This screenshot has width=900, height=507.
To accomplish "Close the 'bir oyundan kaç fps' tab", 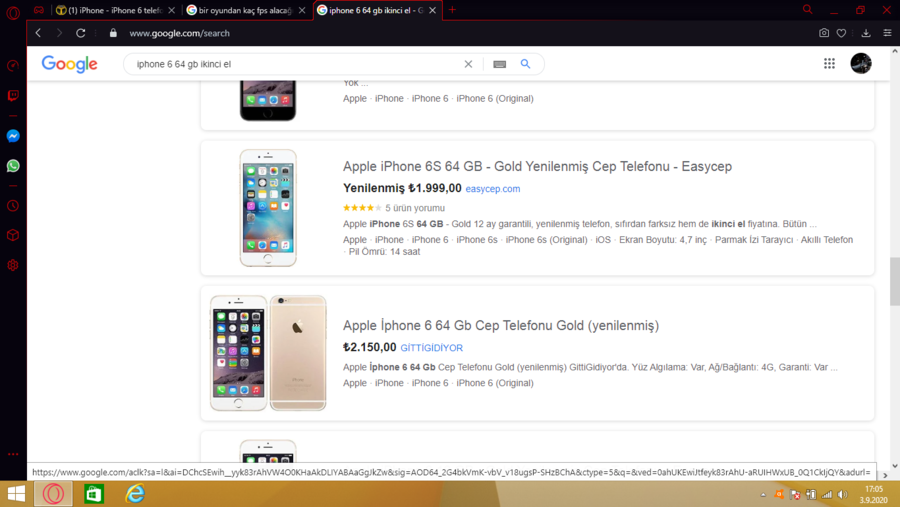I will [302, 10].
